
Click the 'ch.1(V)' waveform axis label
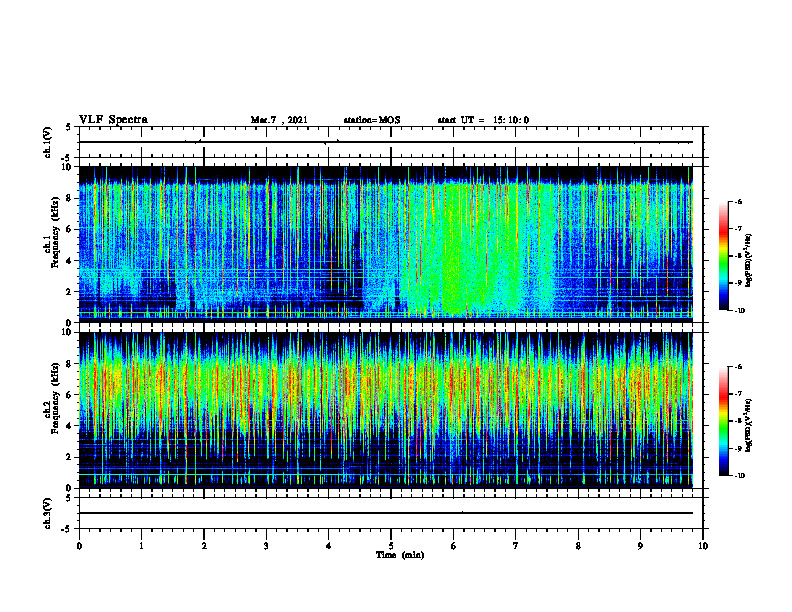point(48,142)
